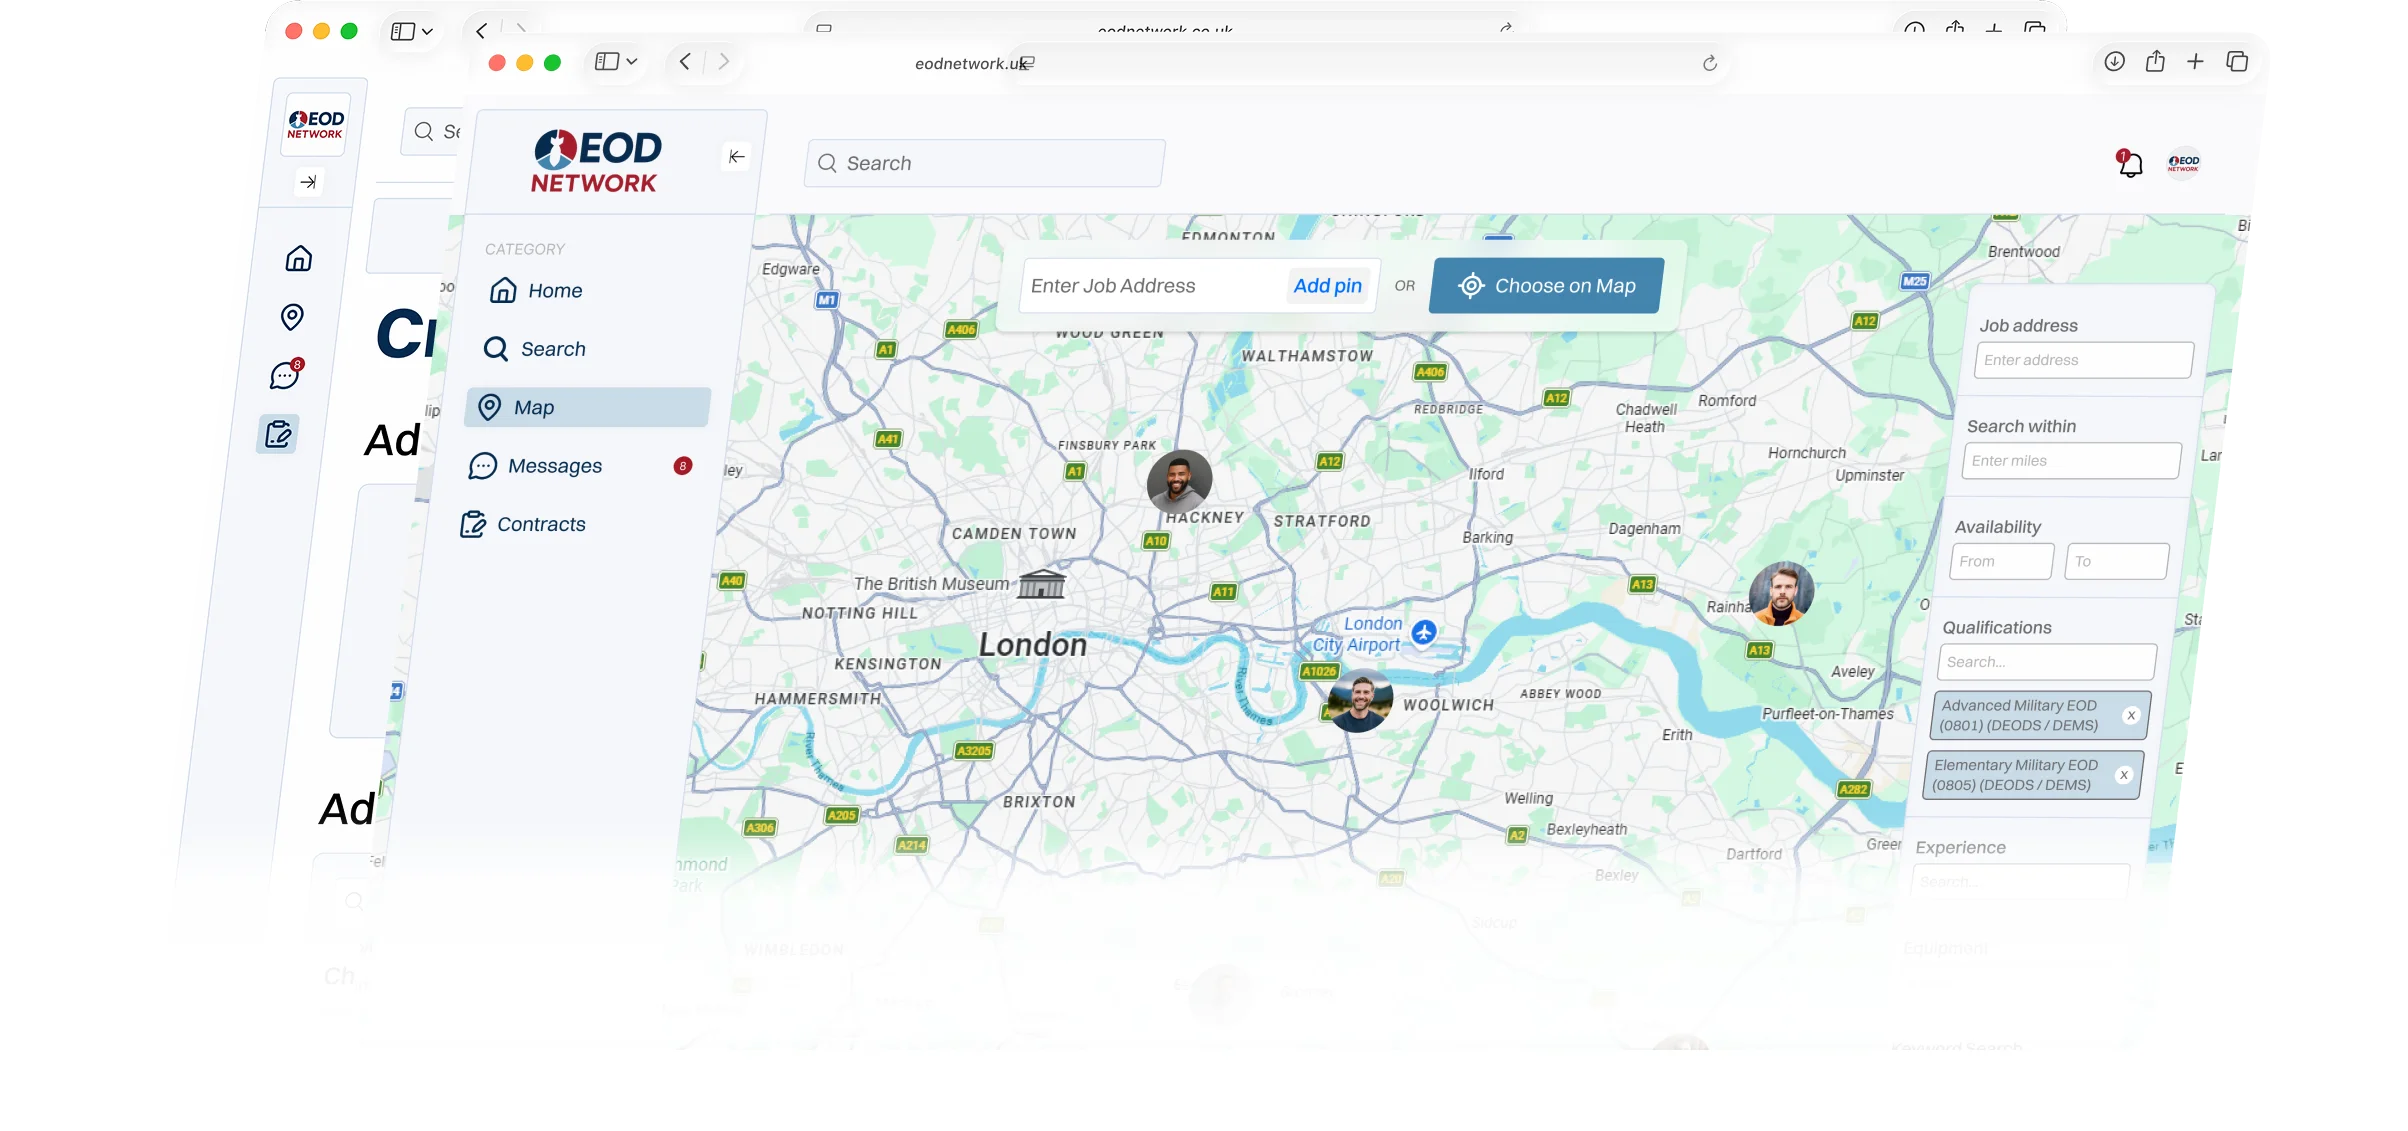Click the Safari downloads icon
Viewport: 2408px width, 1131px height.
tap(2114, 62)
